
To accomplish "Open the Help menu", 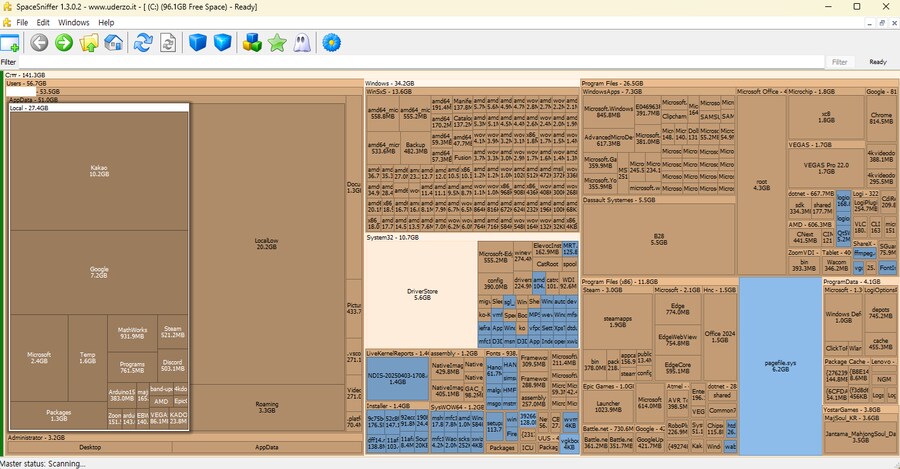I will (x=106, y=22).
